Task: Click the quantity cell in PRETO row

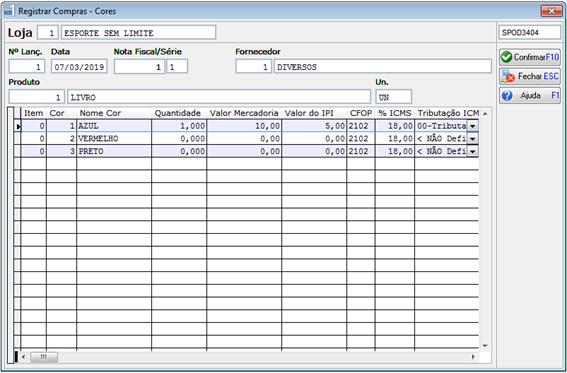Action: pyautogui.click(x=179, y=151)
